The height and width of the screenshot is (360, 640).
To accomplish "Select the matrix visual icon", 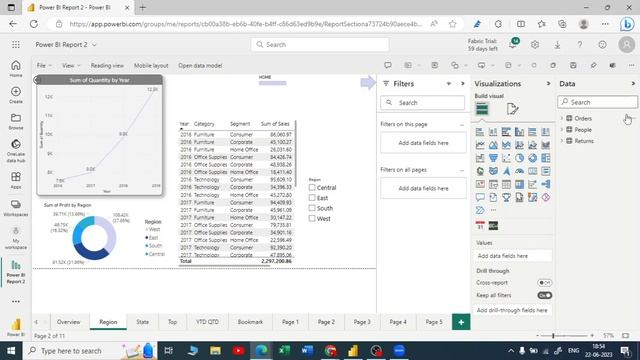I will (x=519, y=184).
